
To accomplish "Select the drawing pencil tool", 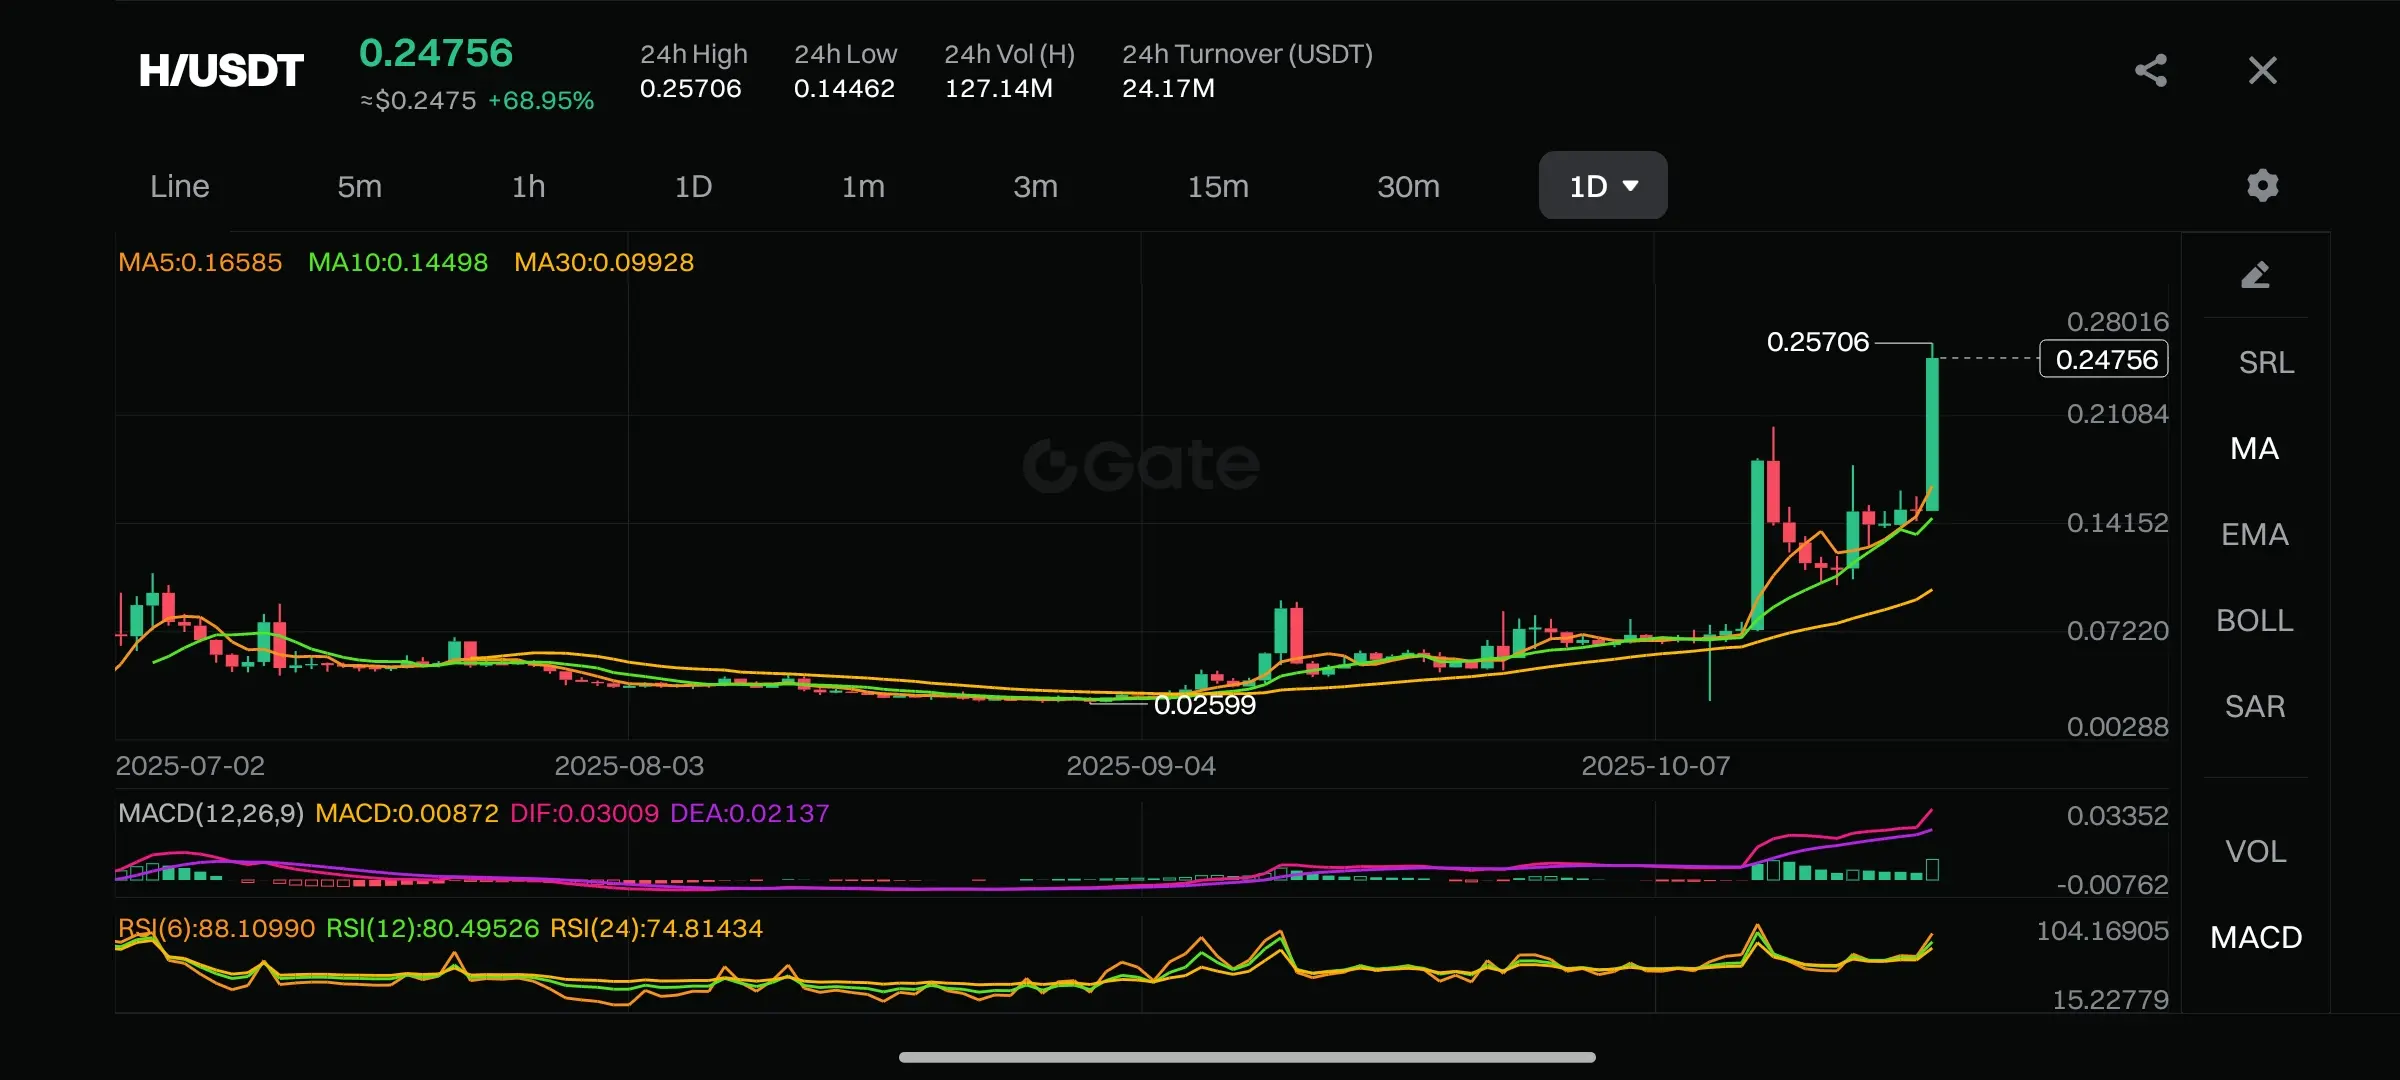I will [2255, 275].
